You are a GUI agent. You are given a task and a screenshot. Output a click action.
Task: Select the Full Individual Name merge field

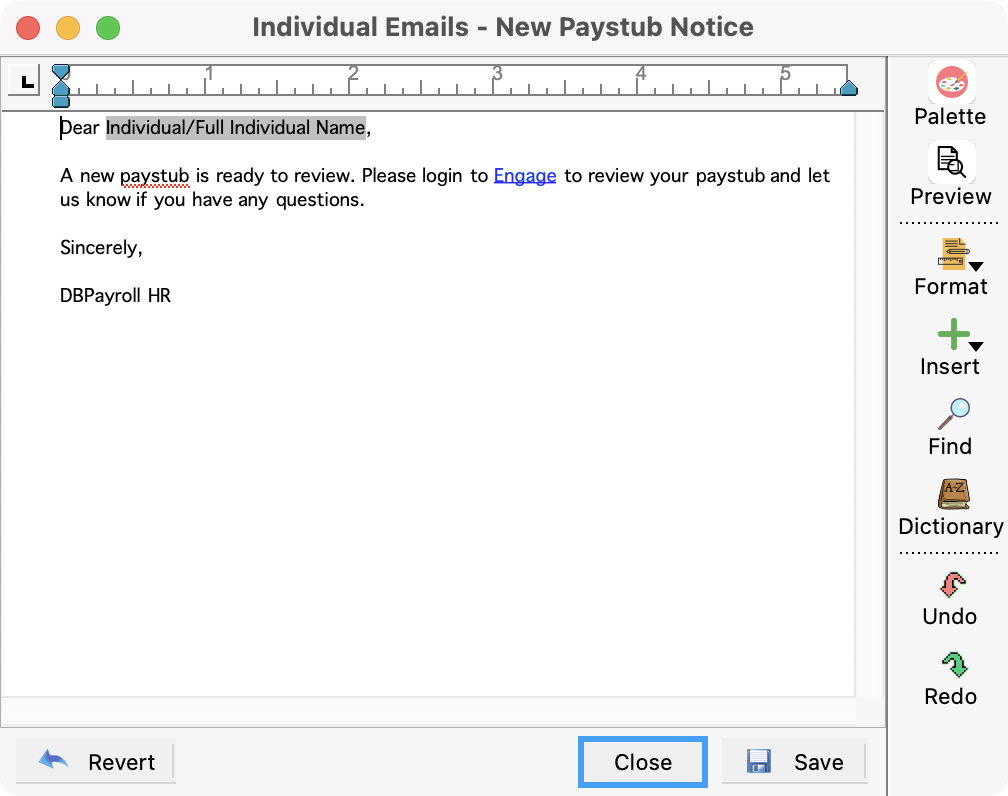click(x=236, y=128)
